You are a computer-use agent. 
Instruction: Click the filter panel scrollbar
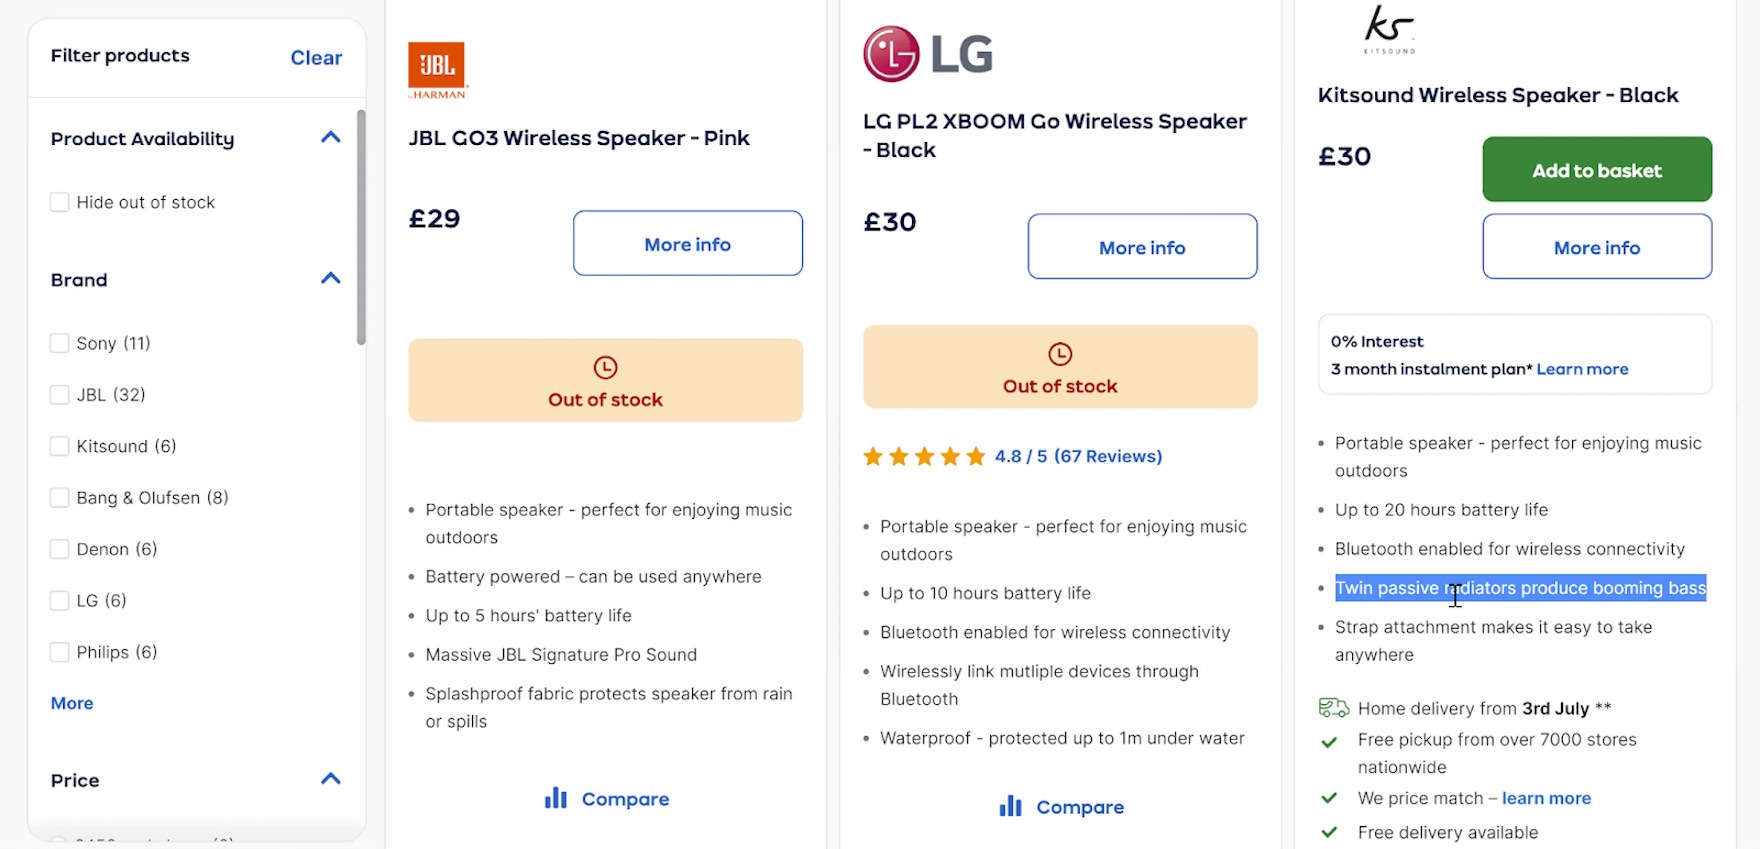361,220
